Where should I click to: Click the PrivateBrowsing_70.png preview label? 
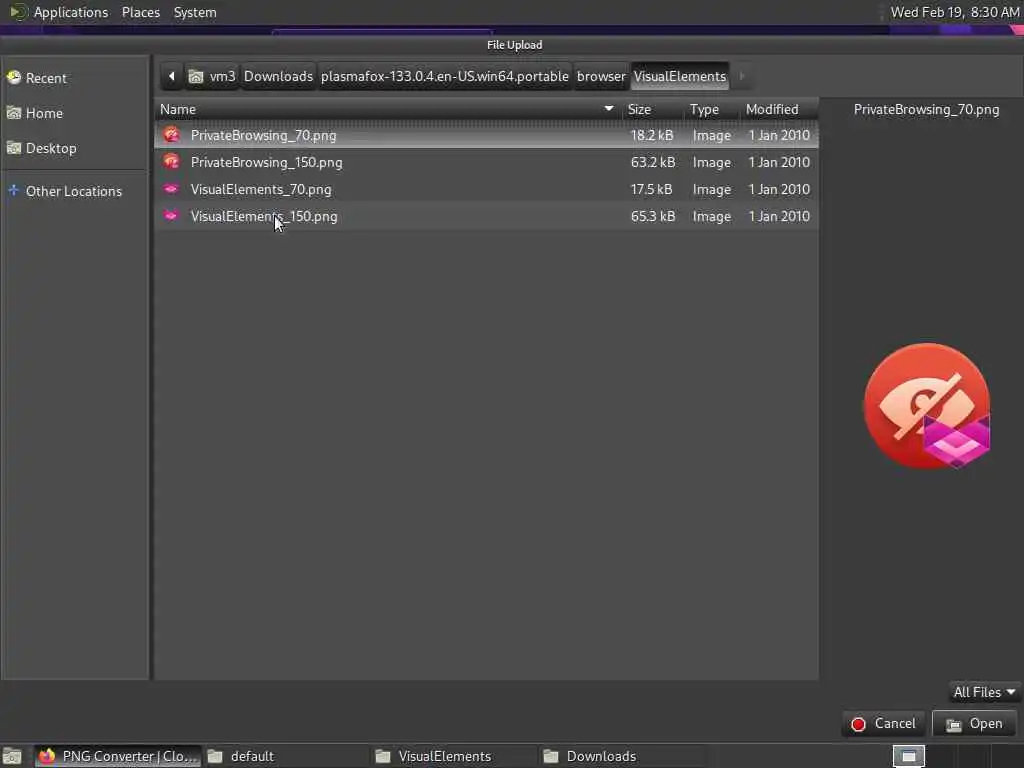(926, 109)
